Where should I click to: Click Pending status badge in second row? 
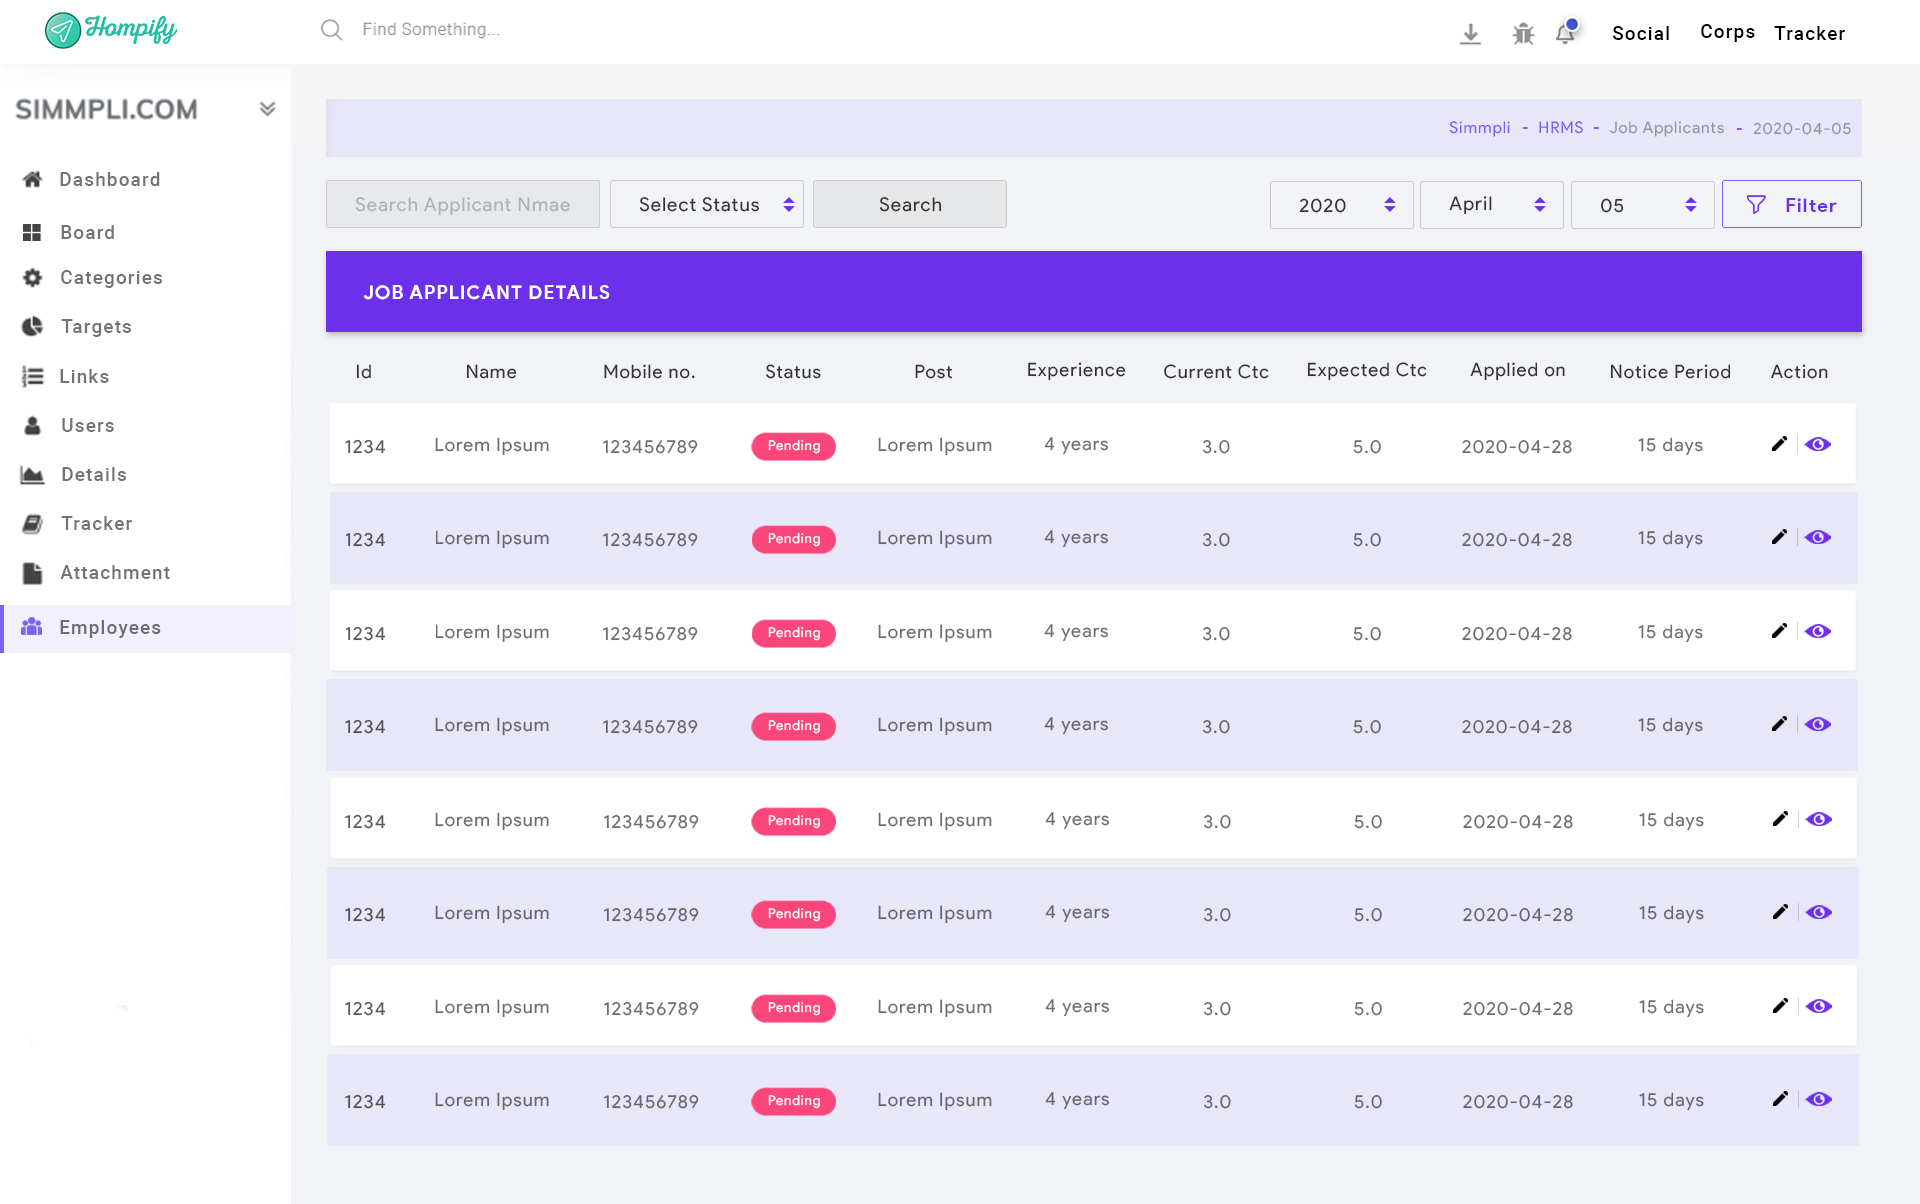[x=793, y=539]
